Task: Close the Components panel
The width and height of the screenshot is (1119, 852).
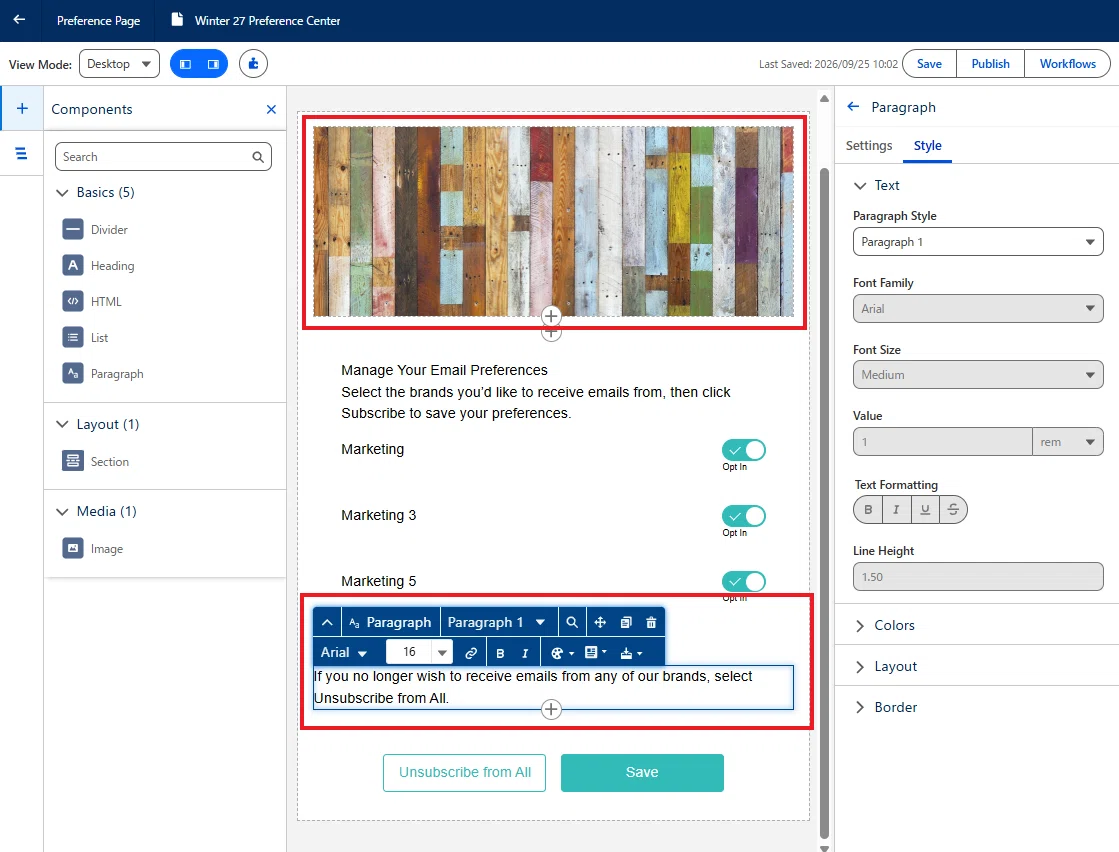Action: coord(271,109)
